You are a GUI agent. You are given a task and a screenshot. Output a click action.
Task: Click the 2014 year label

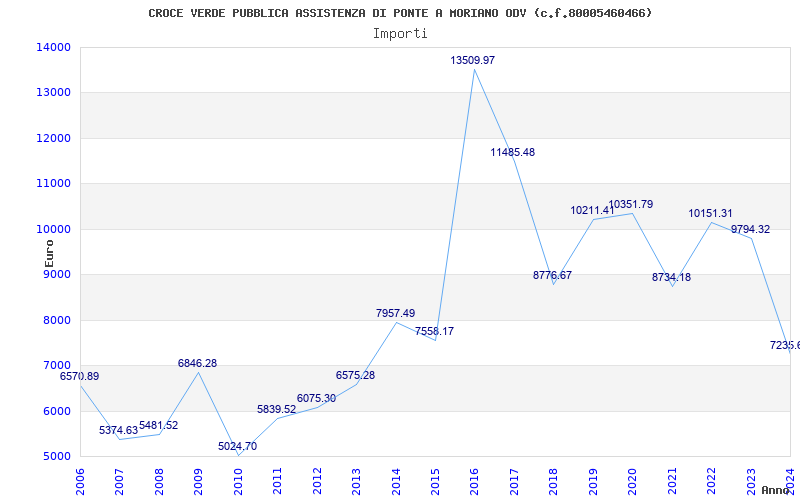click(396, 481)
